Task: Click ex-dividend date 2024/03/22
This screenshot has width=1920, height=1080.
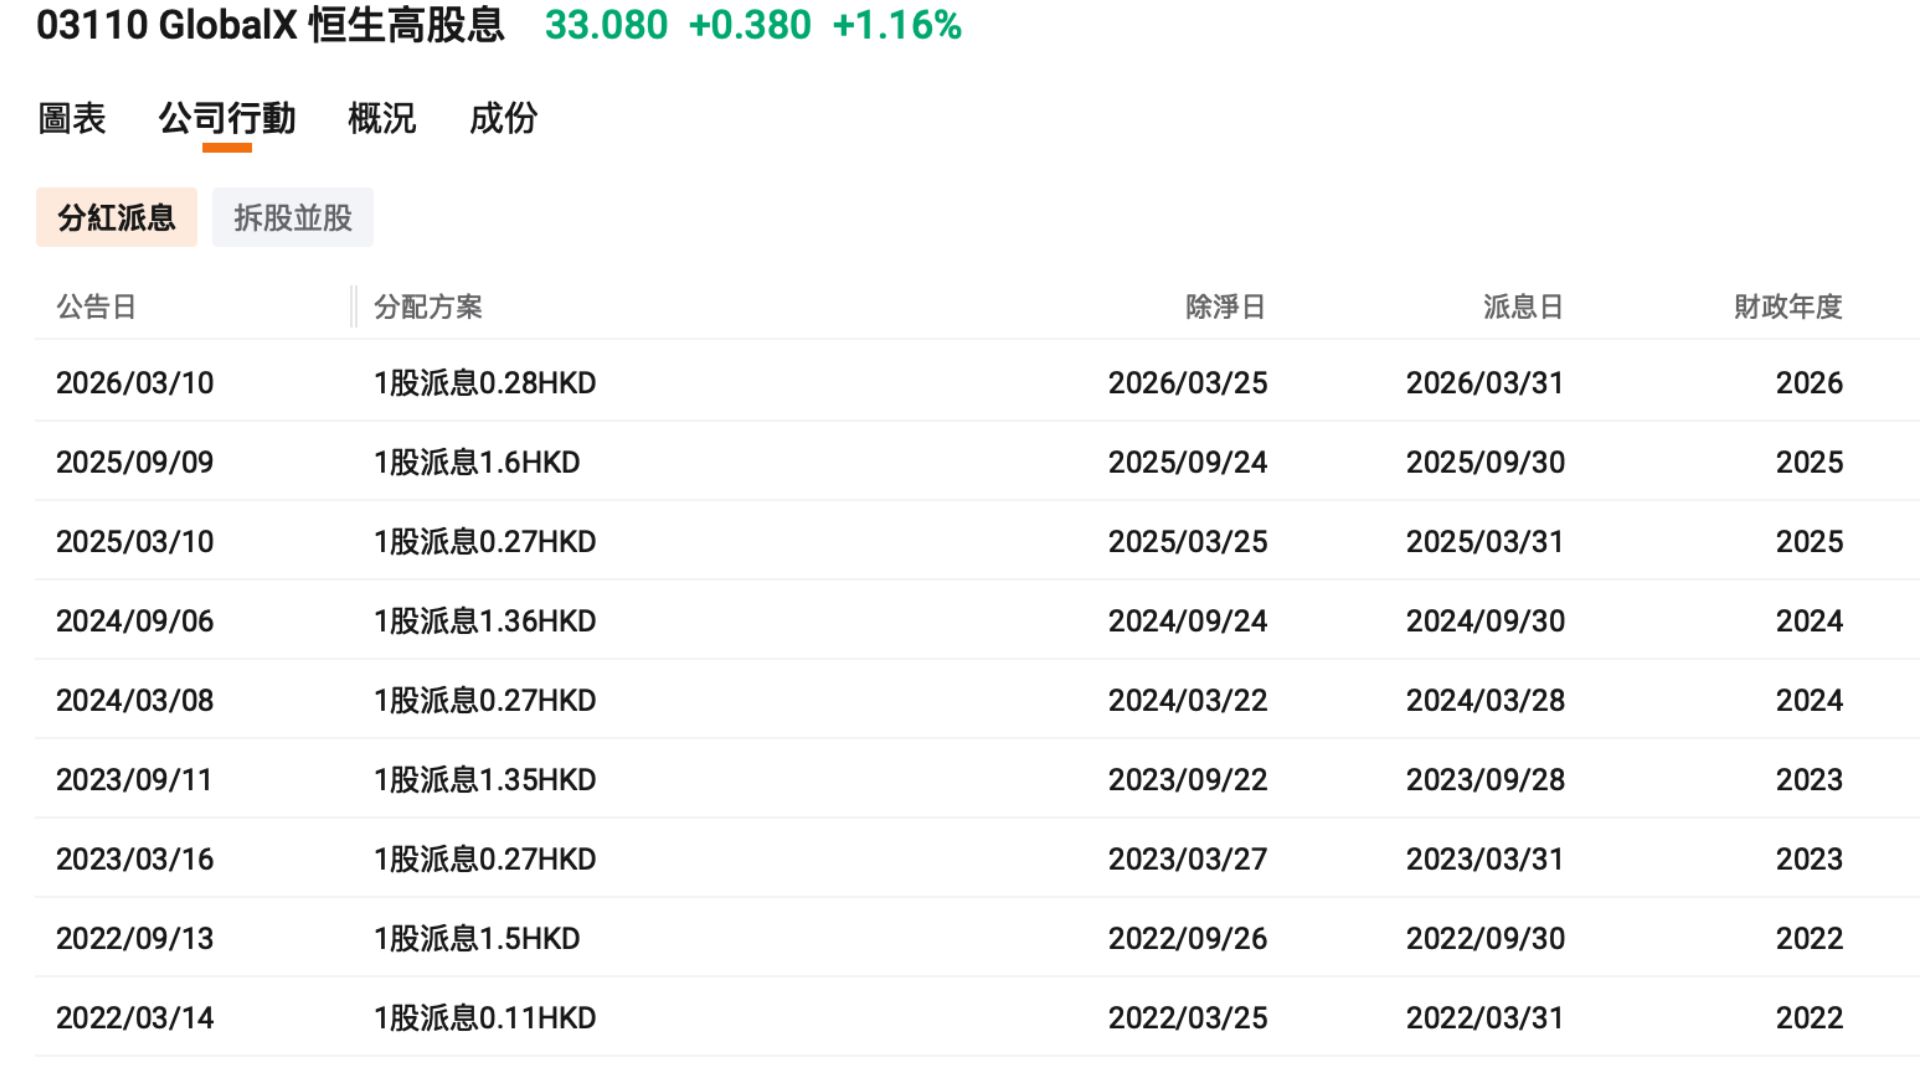Action: point(1188,700)
